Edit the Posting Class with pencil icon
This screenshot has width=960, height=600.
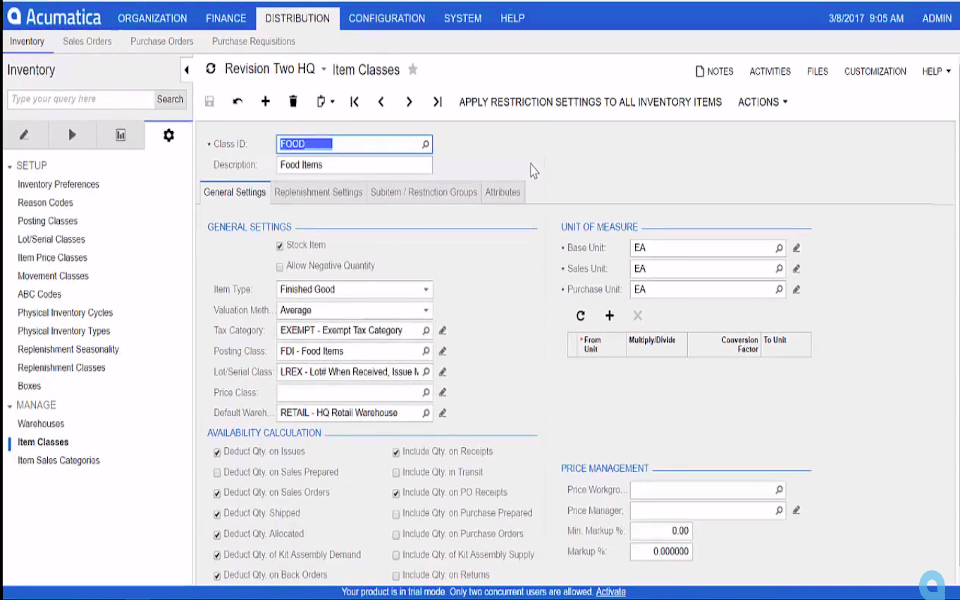click(442, 351)
